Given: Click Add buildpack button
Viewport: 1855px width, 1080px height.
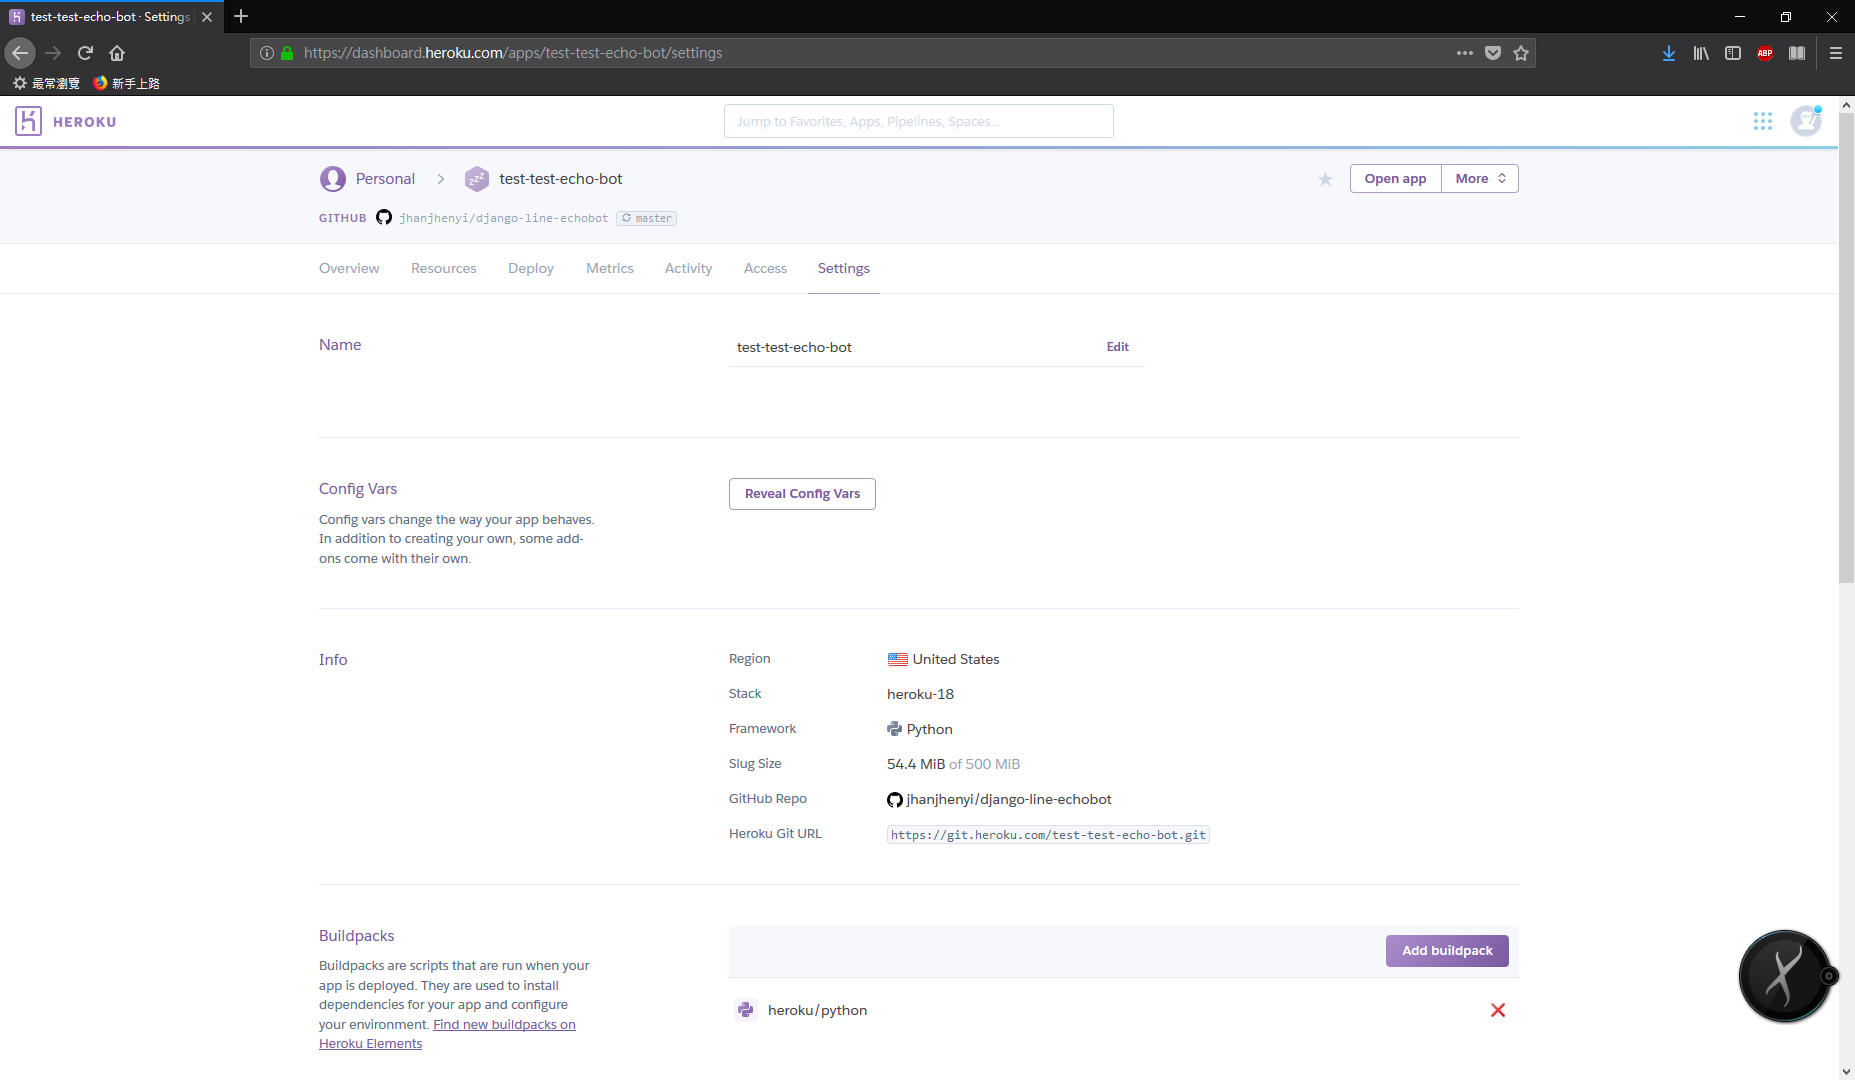Looking at the screenshot, I should point(1447,951).
